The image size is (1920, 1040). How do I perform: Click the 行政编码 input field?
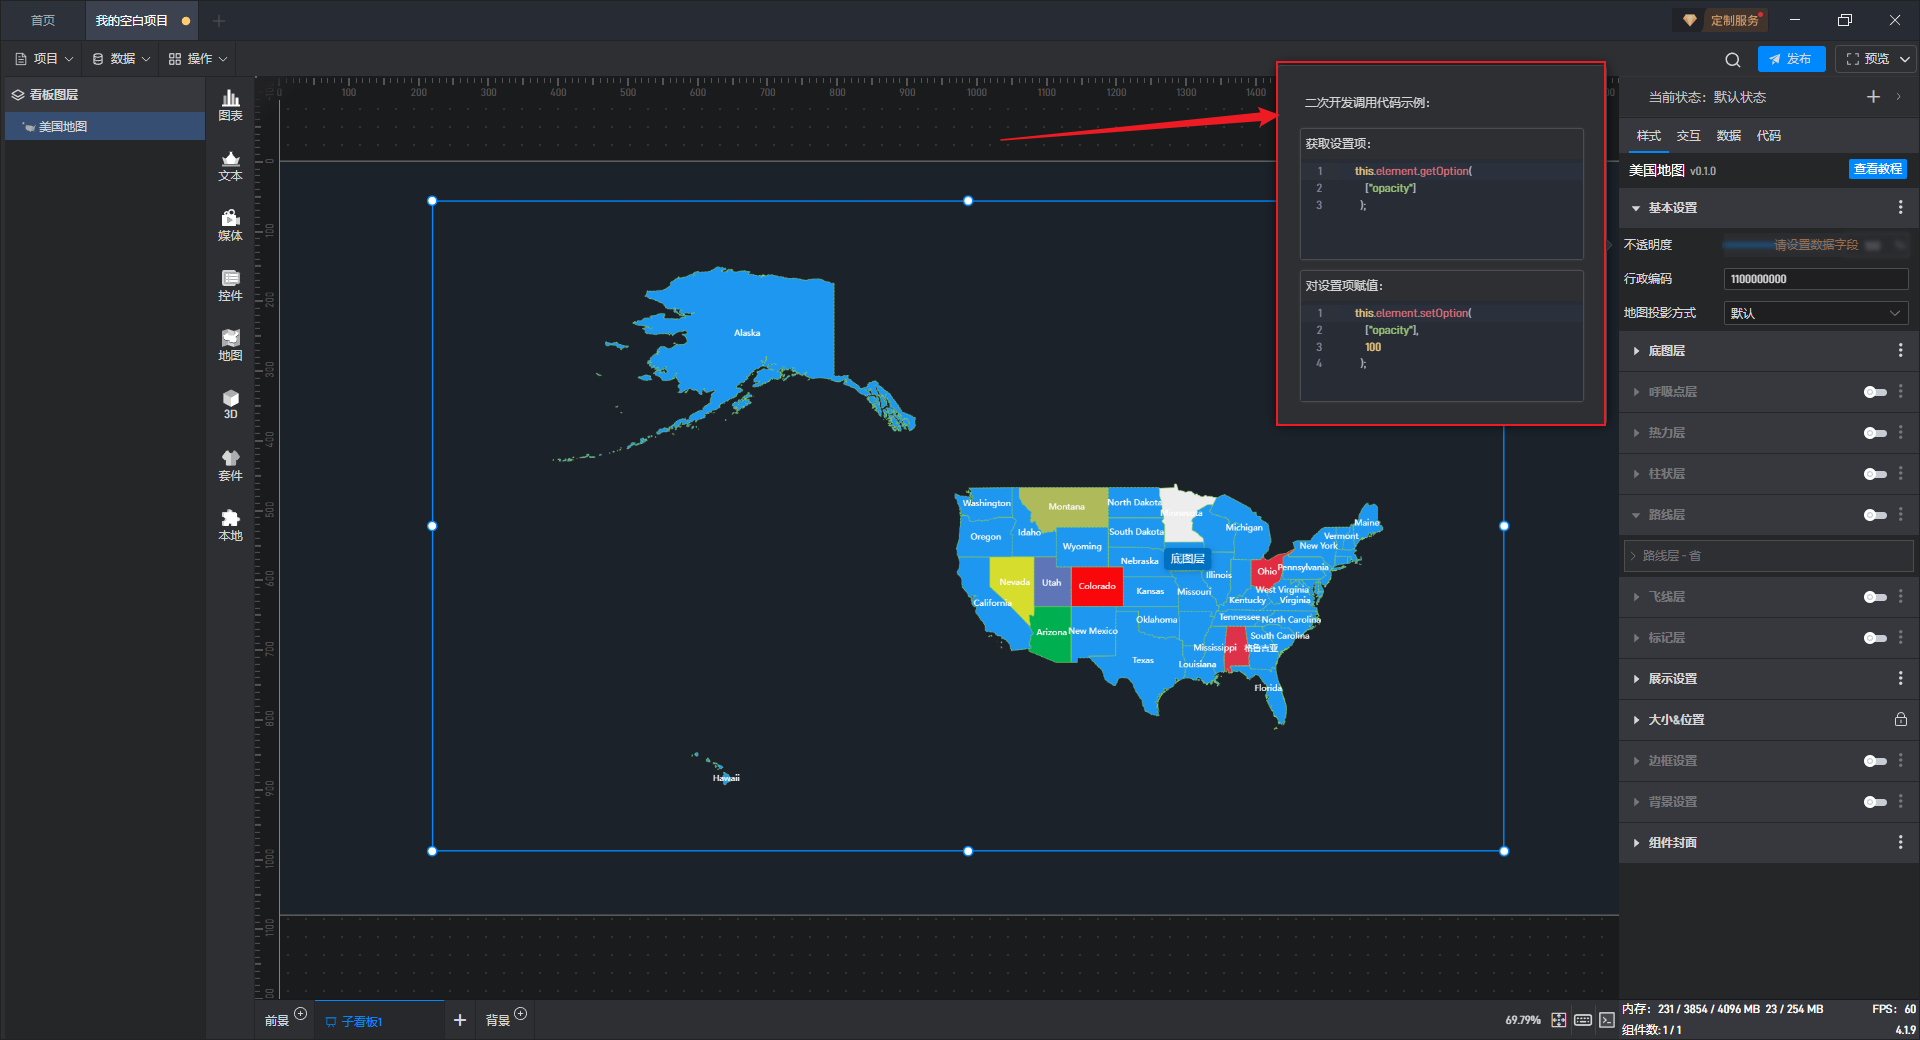(x=1815, y=280)
